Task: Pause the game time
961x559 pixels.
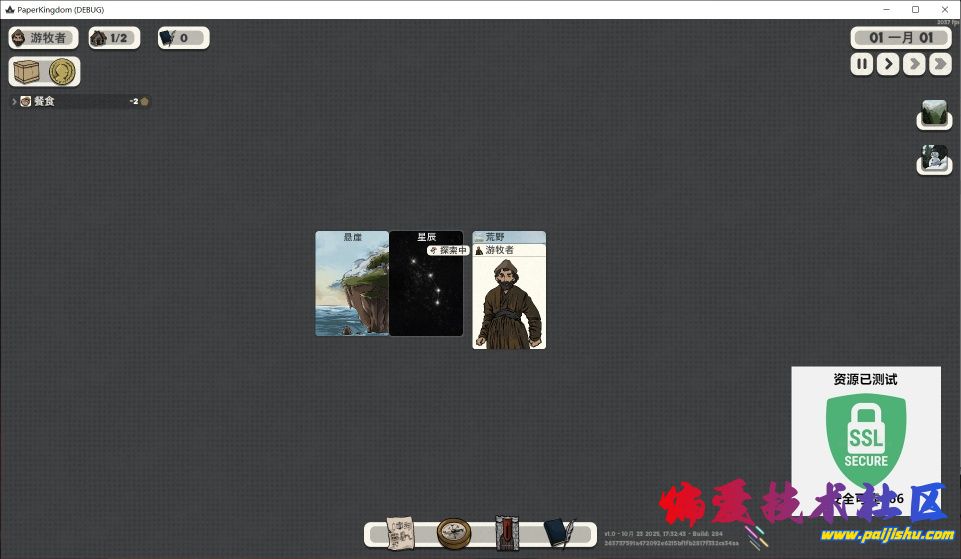Action: point(862,64)
